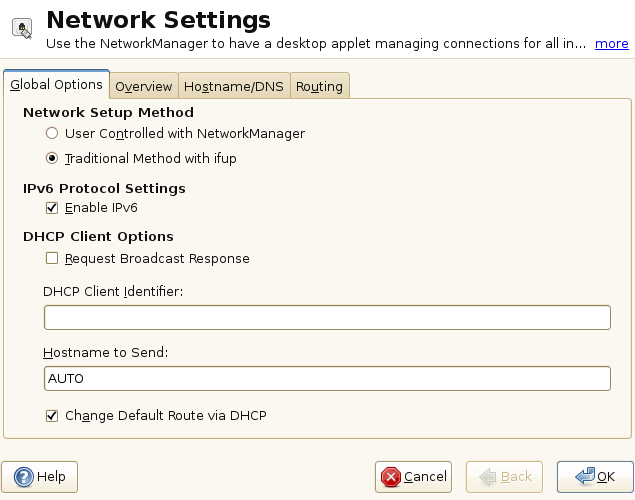Open the Hostname/DNS tab

pos(235,86)
